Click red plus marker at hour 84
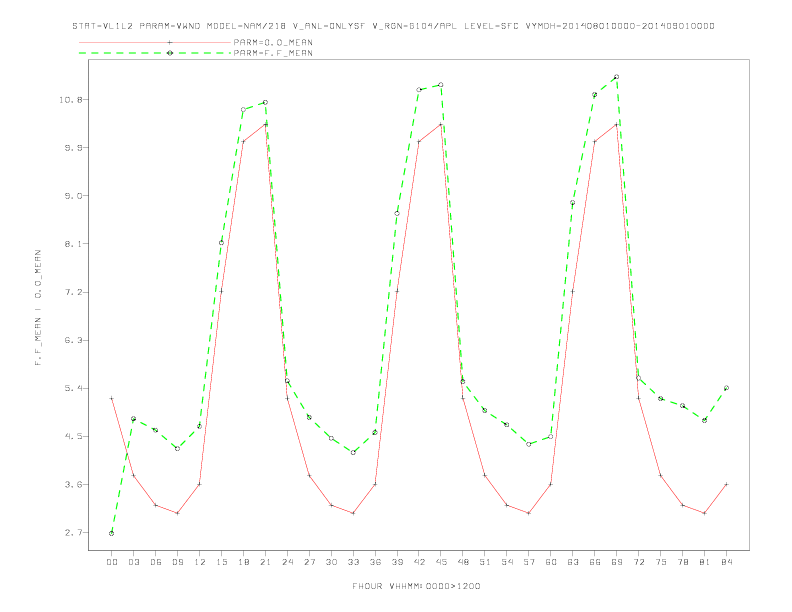The image size is (792, 612). click(726, 484)
